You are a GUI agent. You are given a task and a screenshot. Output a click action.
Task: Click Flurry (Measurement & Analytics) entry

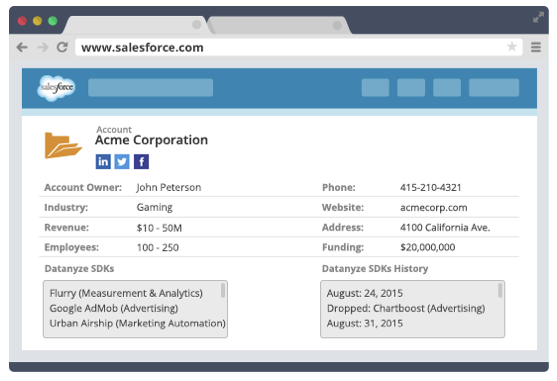126,293
